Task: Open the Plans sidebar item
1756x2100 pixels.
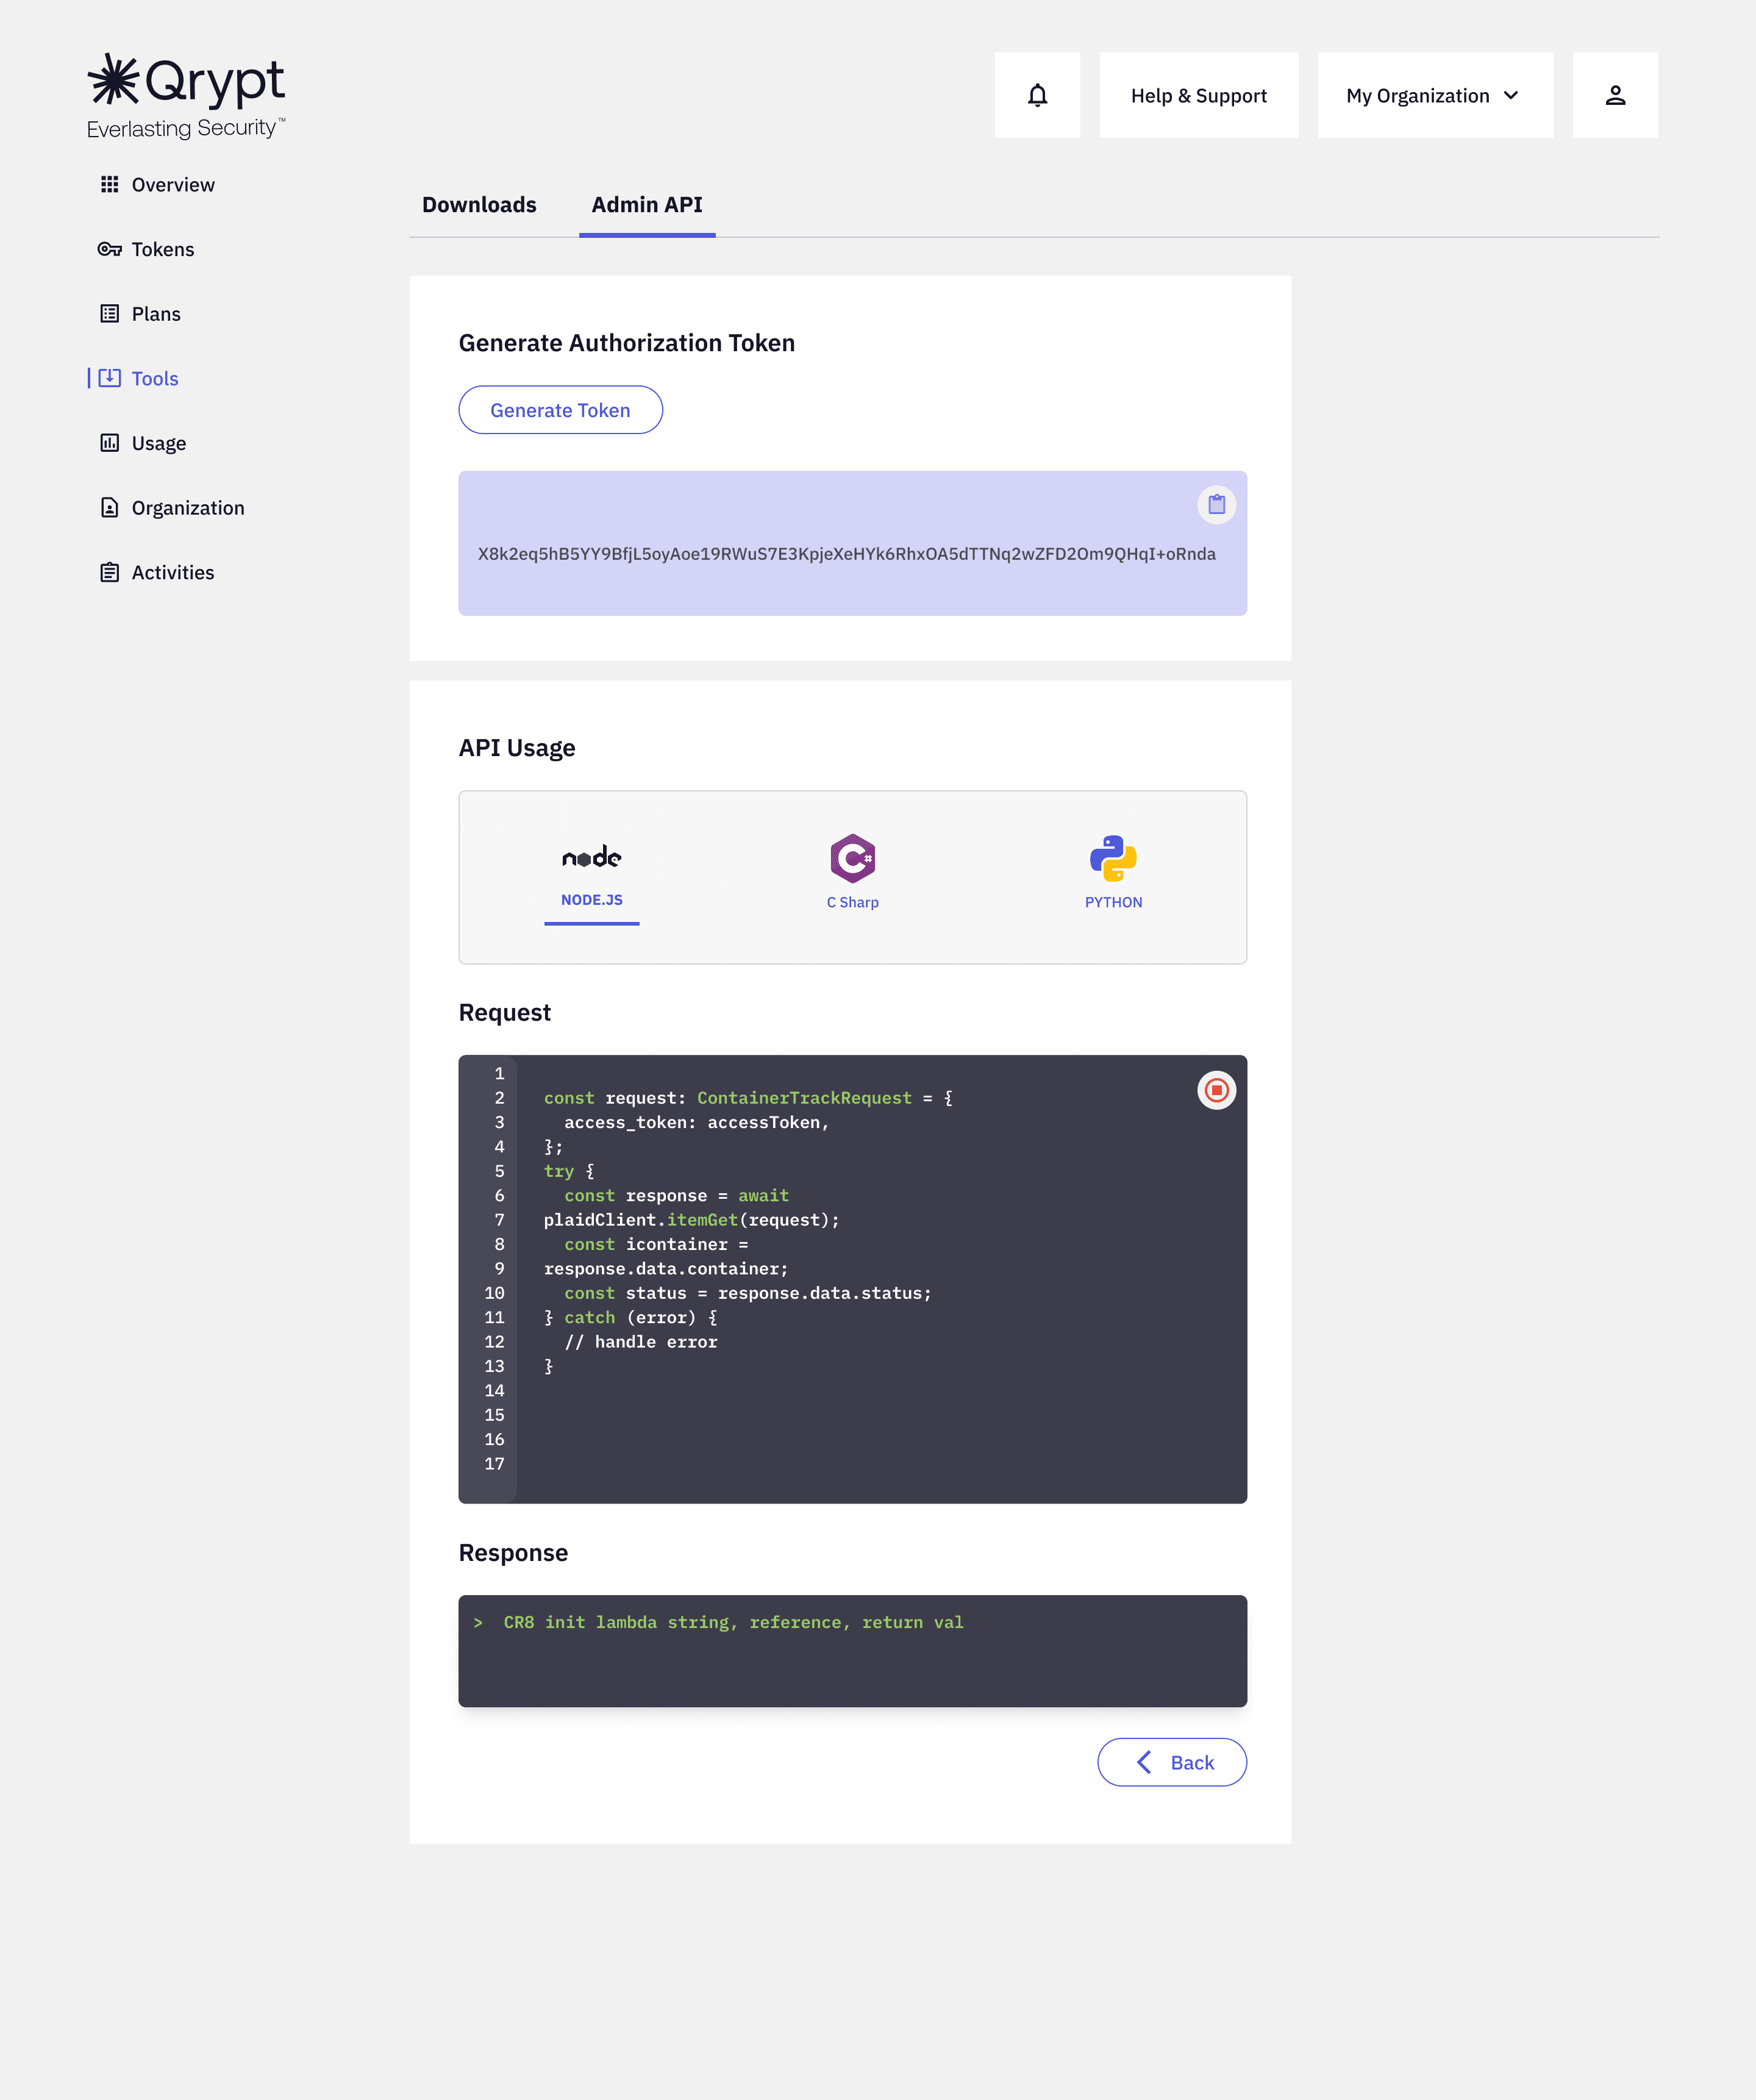Action: click(x=156, y=314)
